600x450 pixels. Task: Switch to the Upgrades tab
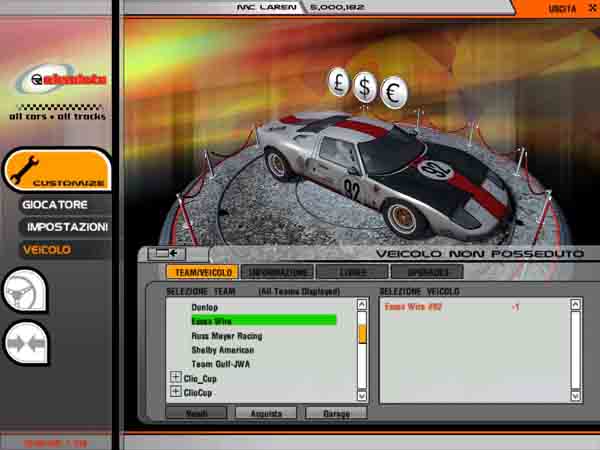click(427, 272)
